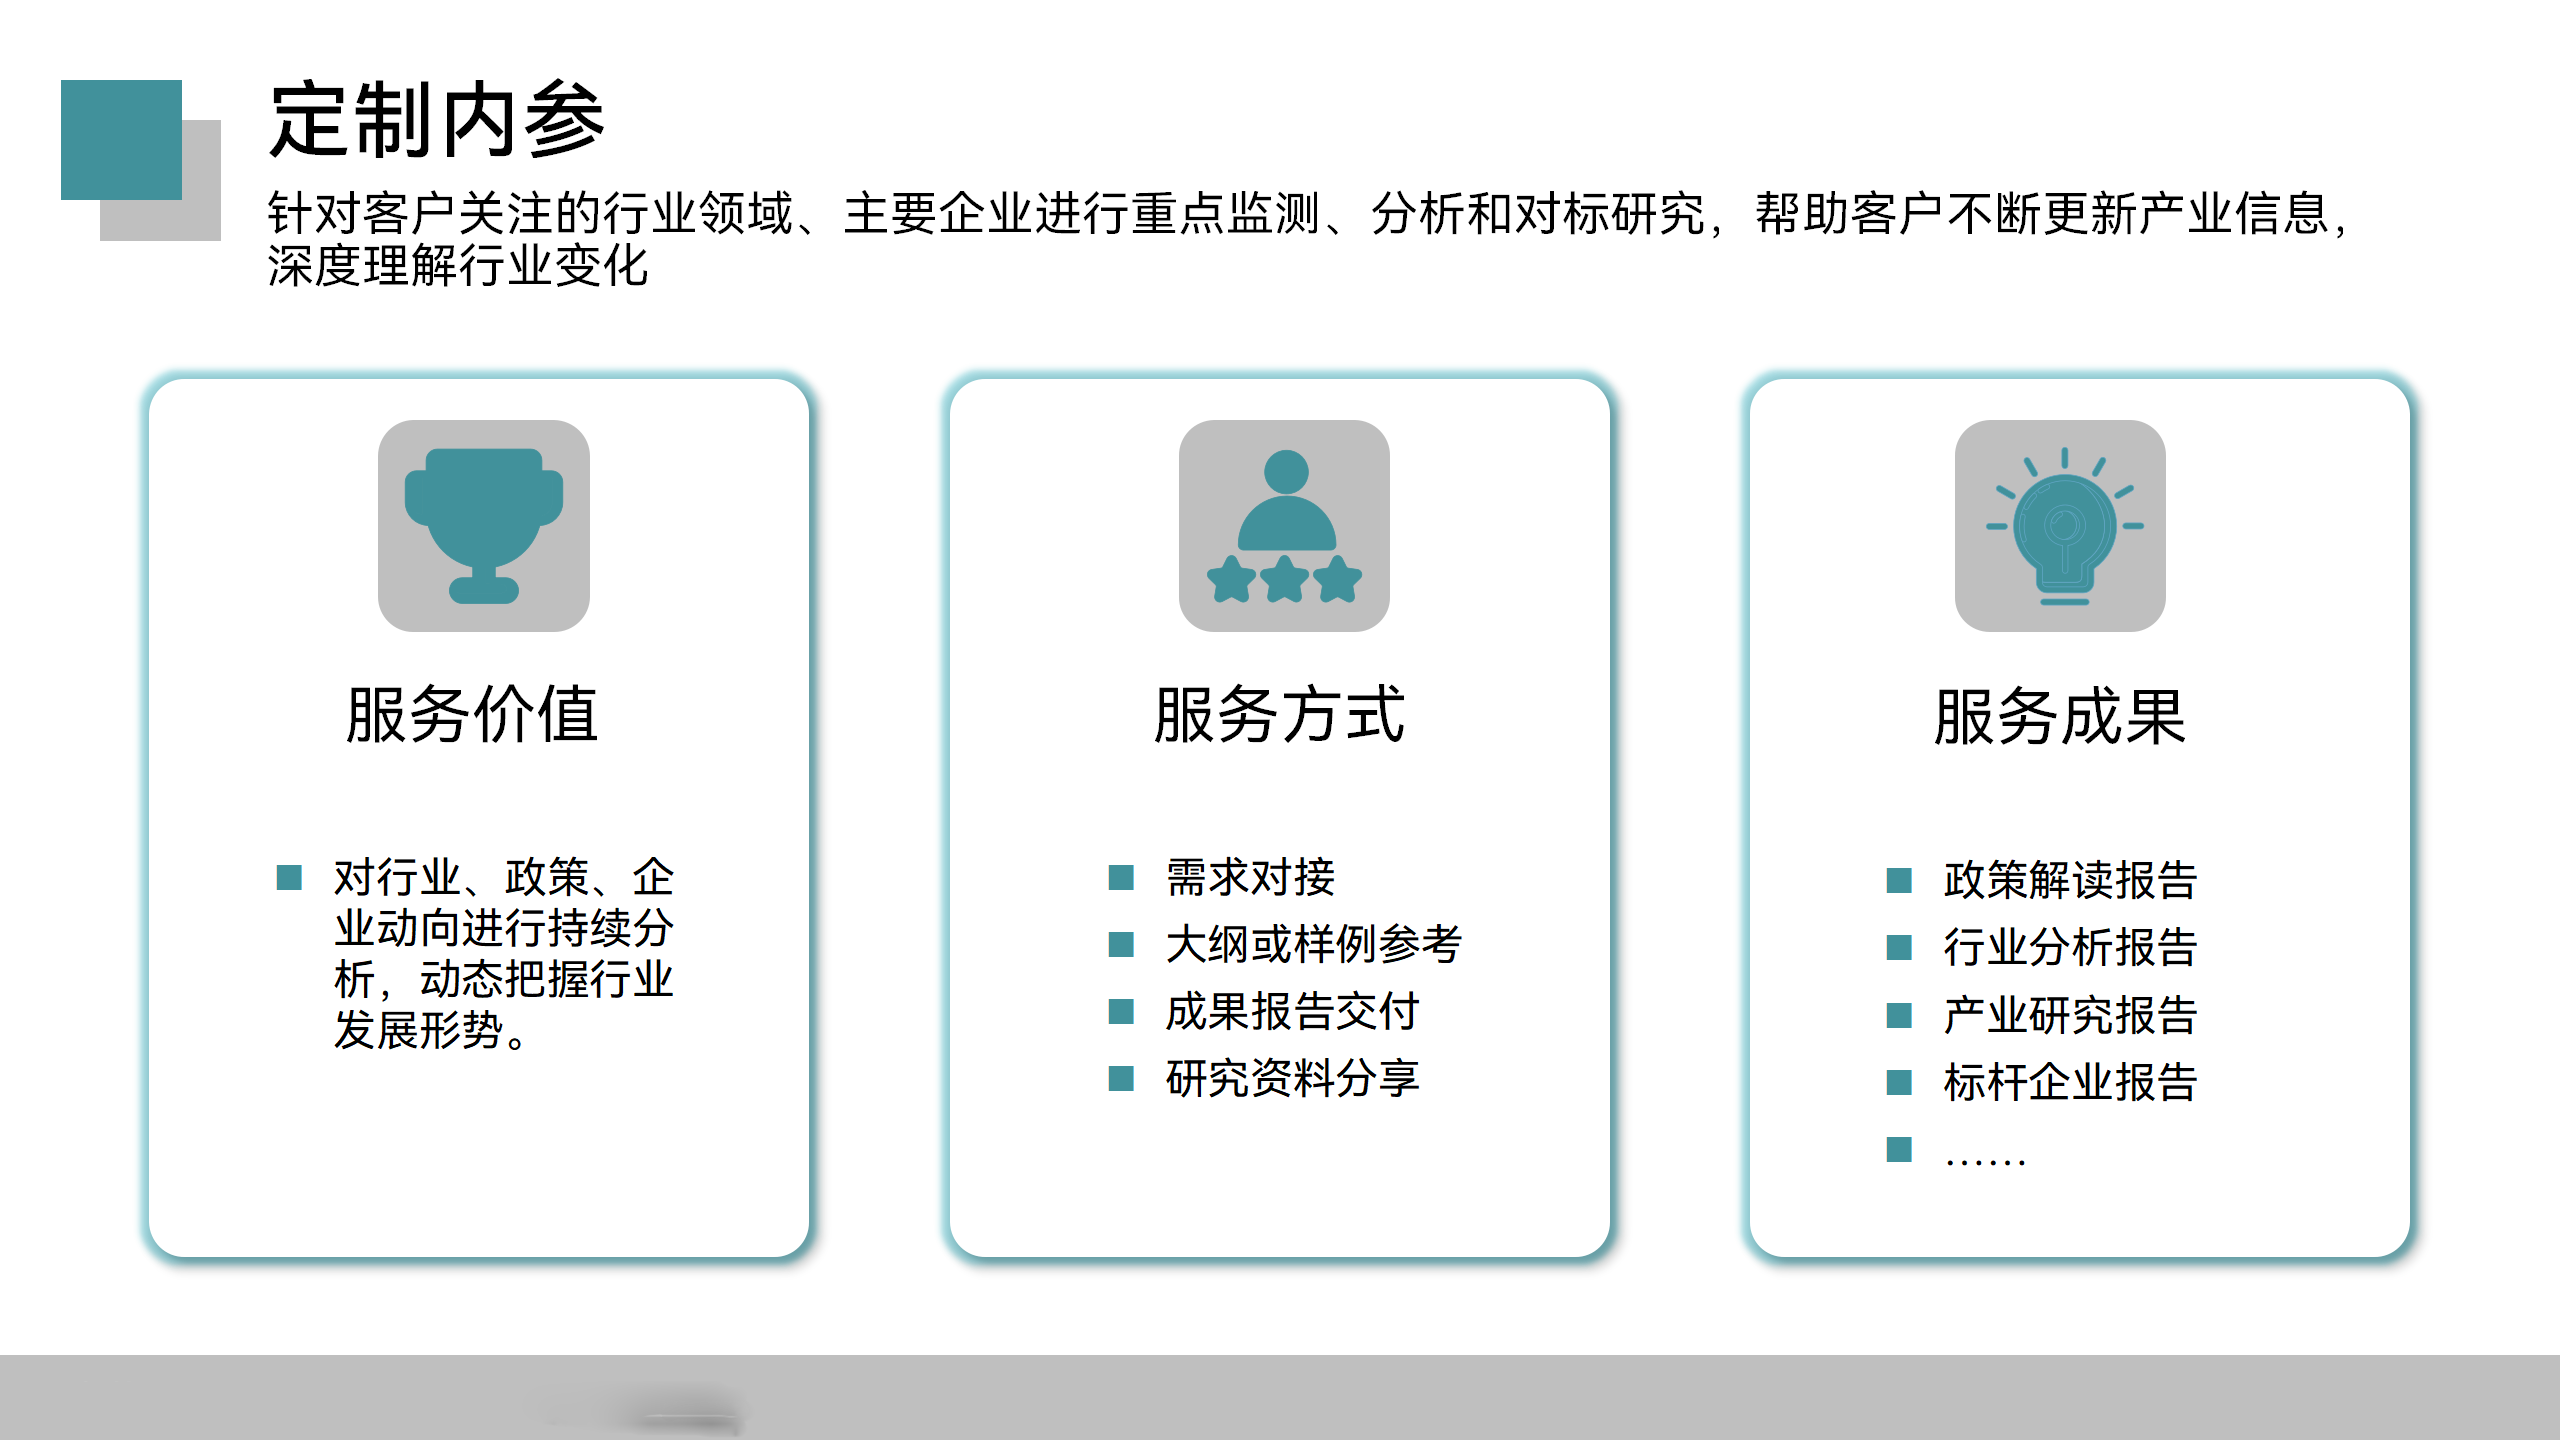
Task: Expand the 研究资料分享 list entry
Action: click(1295, 1078)
